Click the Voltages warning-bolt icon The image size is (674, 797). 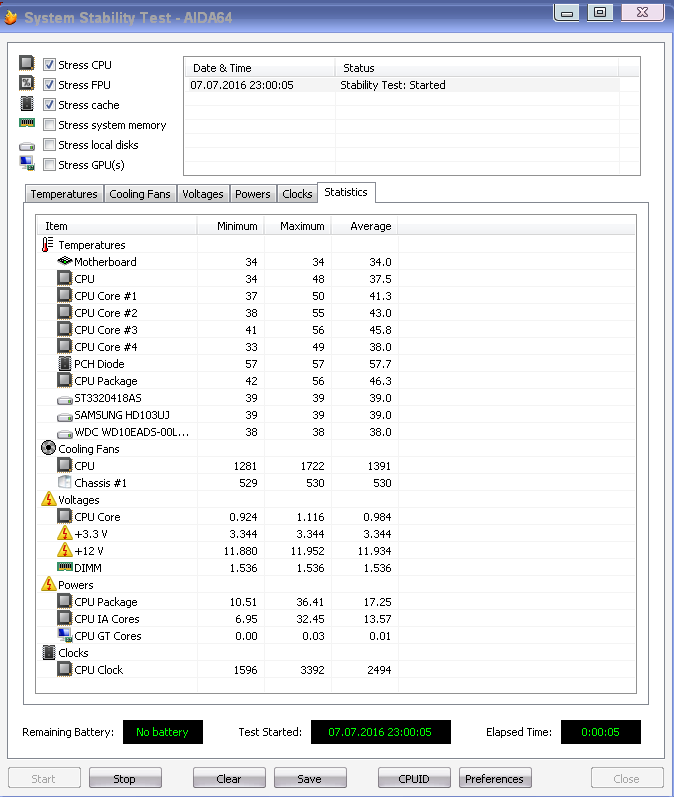click(x=48, y=499)
